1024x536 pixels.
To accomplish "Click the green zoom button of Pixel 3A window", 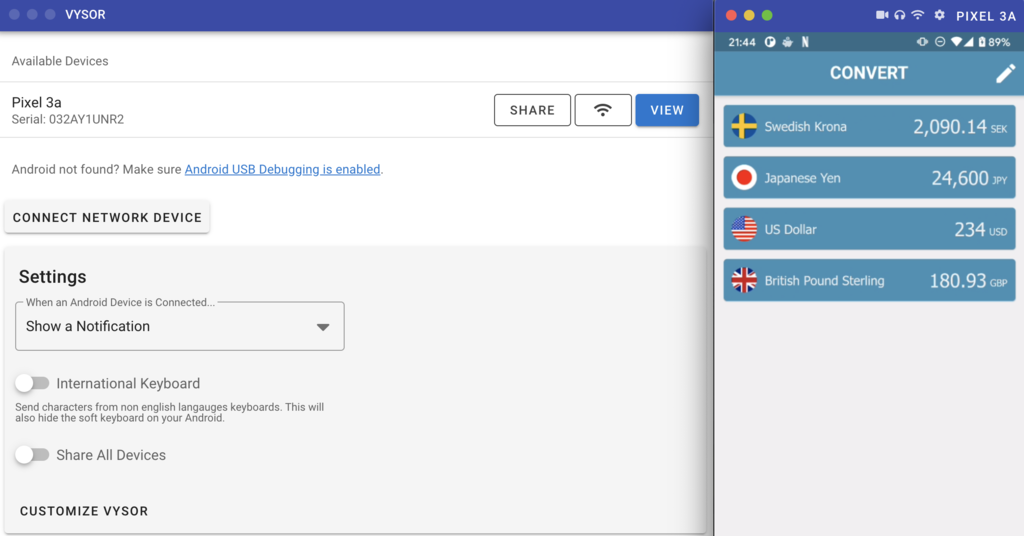I will coord(767,15).
